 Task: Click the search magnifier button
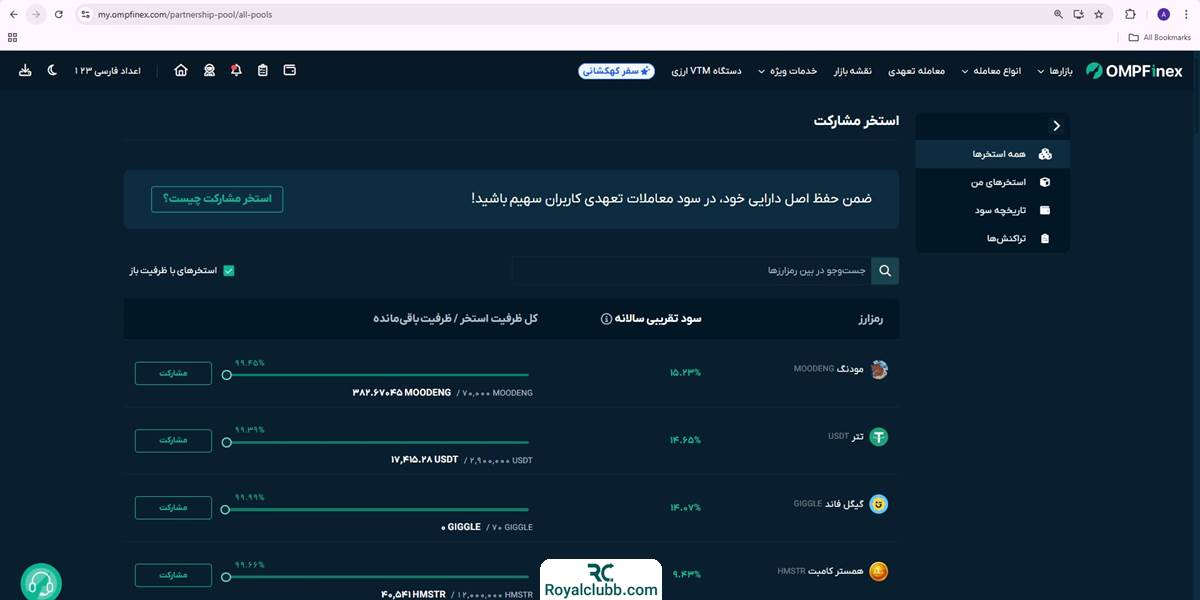point(885,271)
